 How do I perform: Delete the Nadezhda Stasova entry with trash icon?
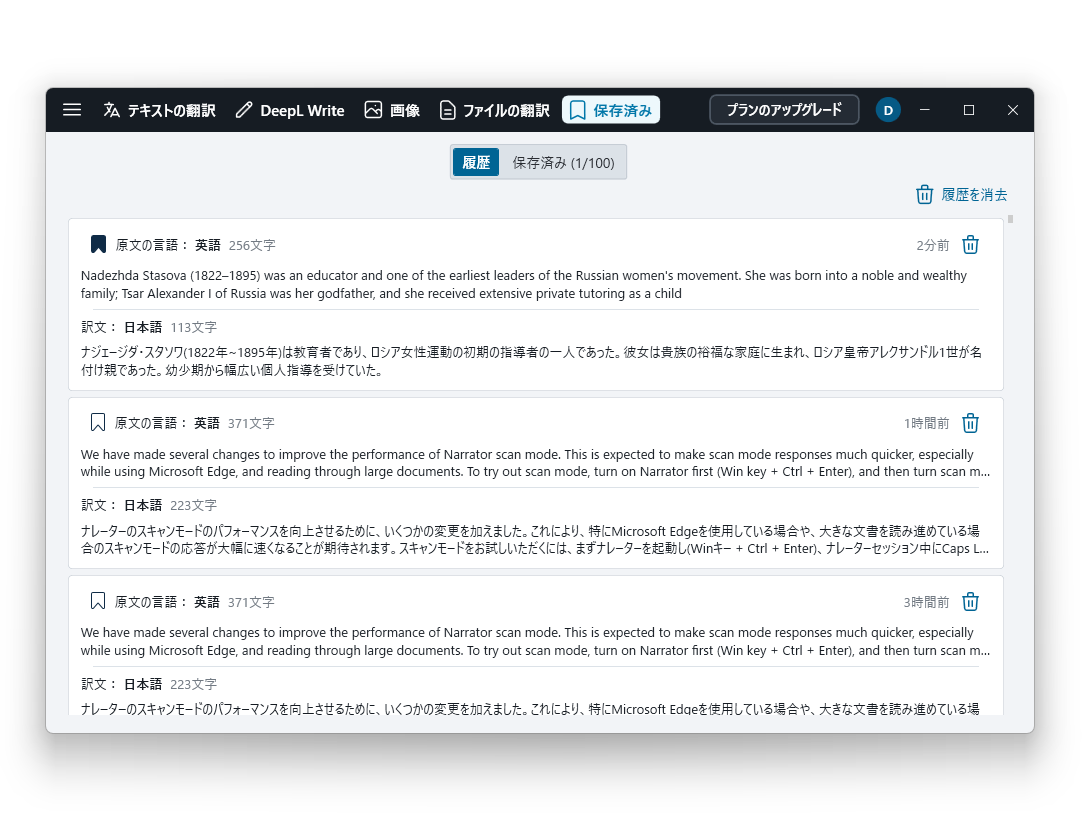(x=970, y=244)
